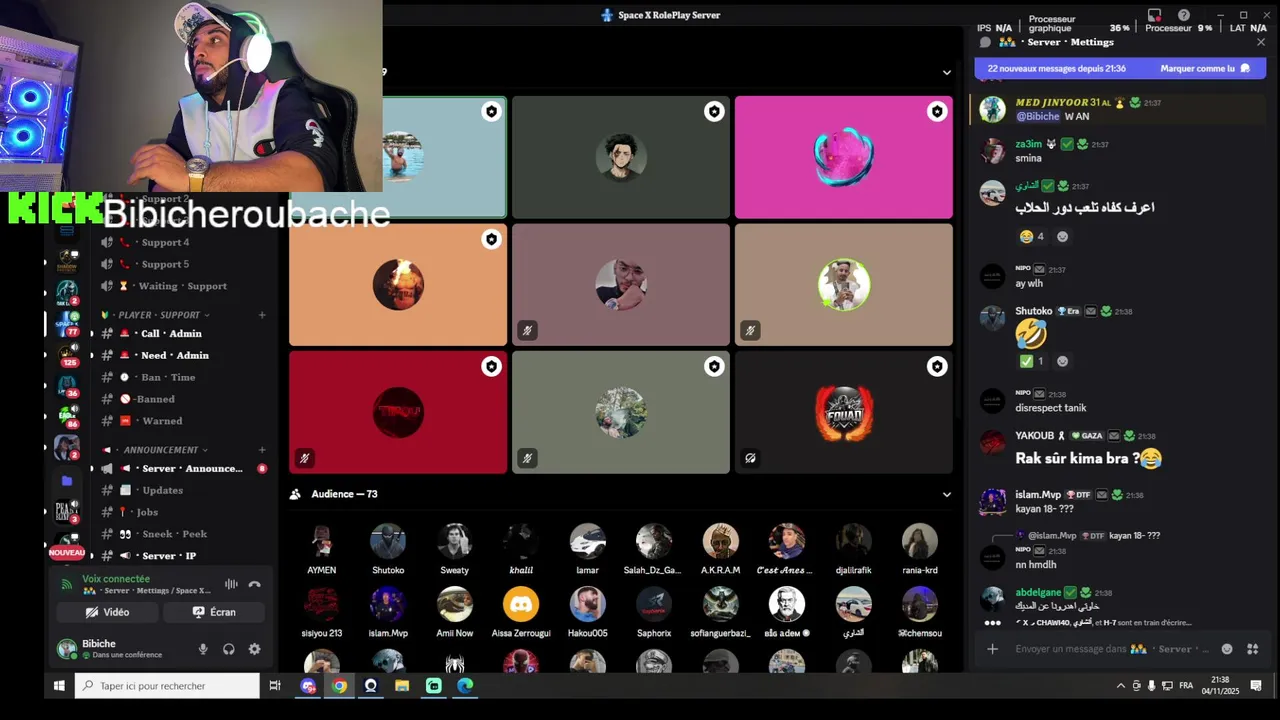Click the Voix connectée status text

116,579
